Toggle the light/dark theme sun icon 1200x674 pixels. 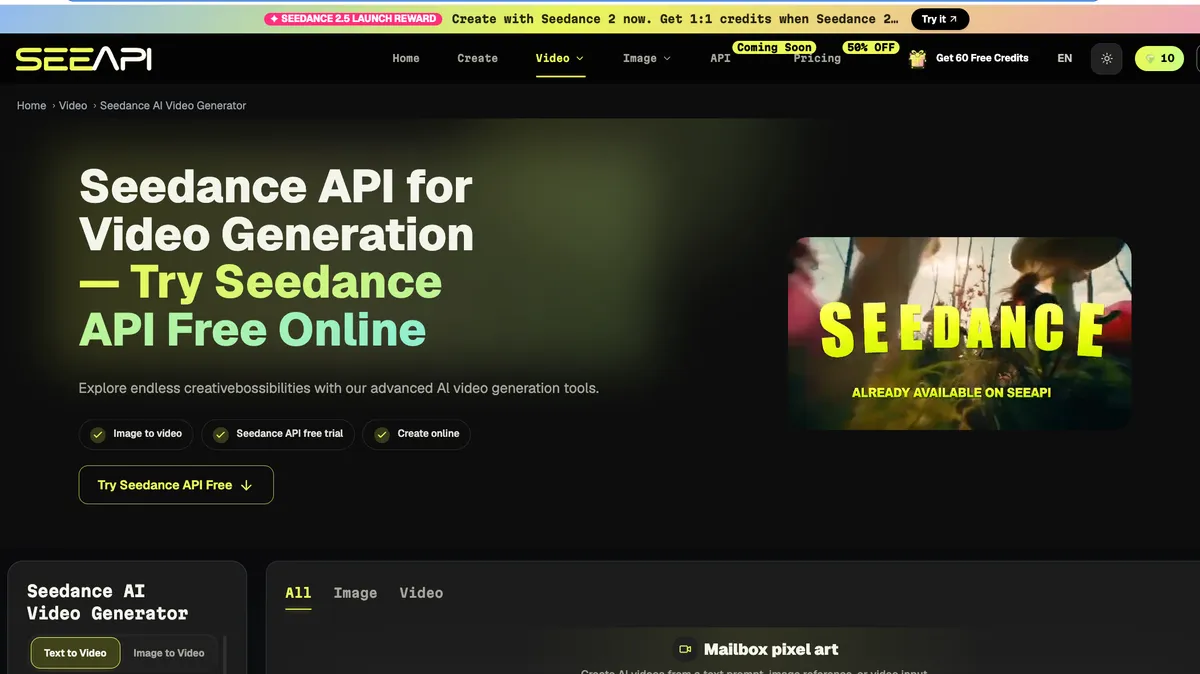tap(1107, 58)
